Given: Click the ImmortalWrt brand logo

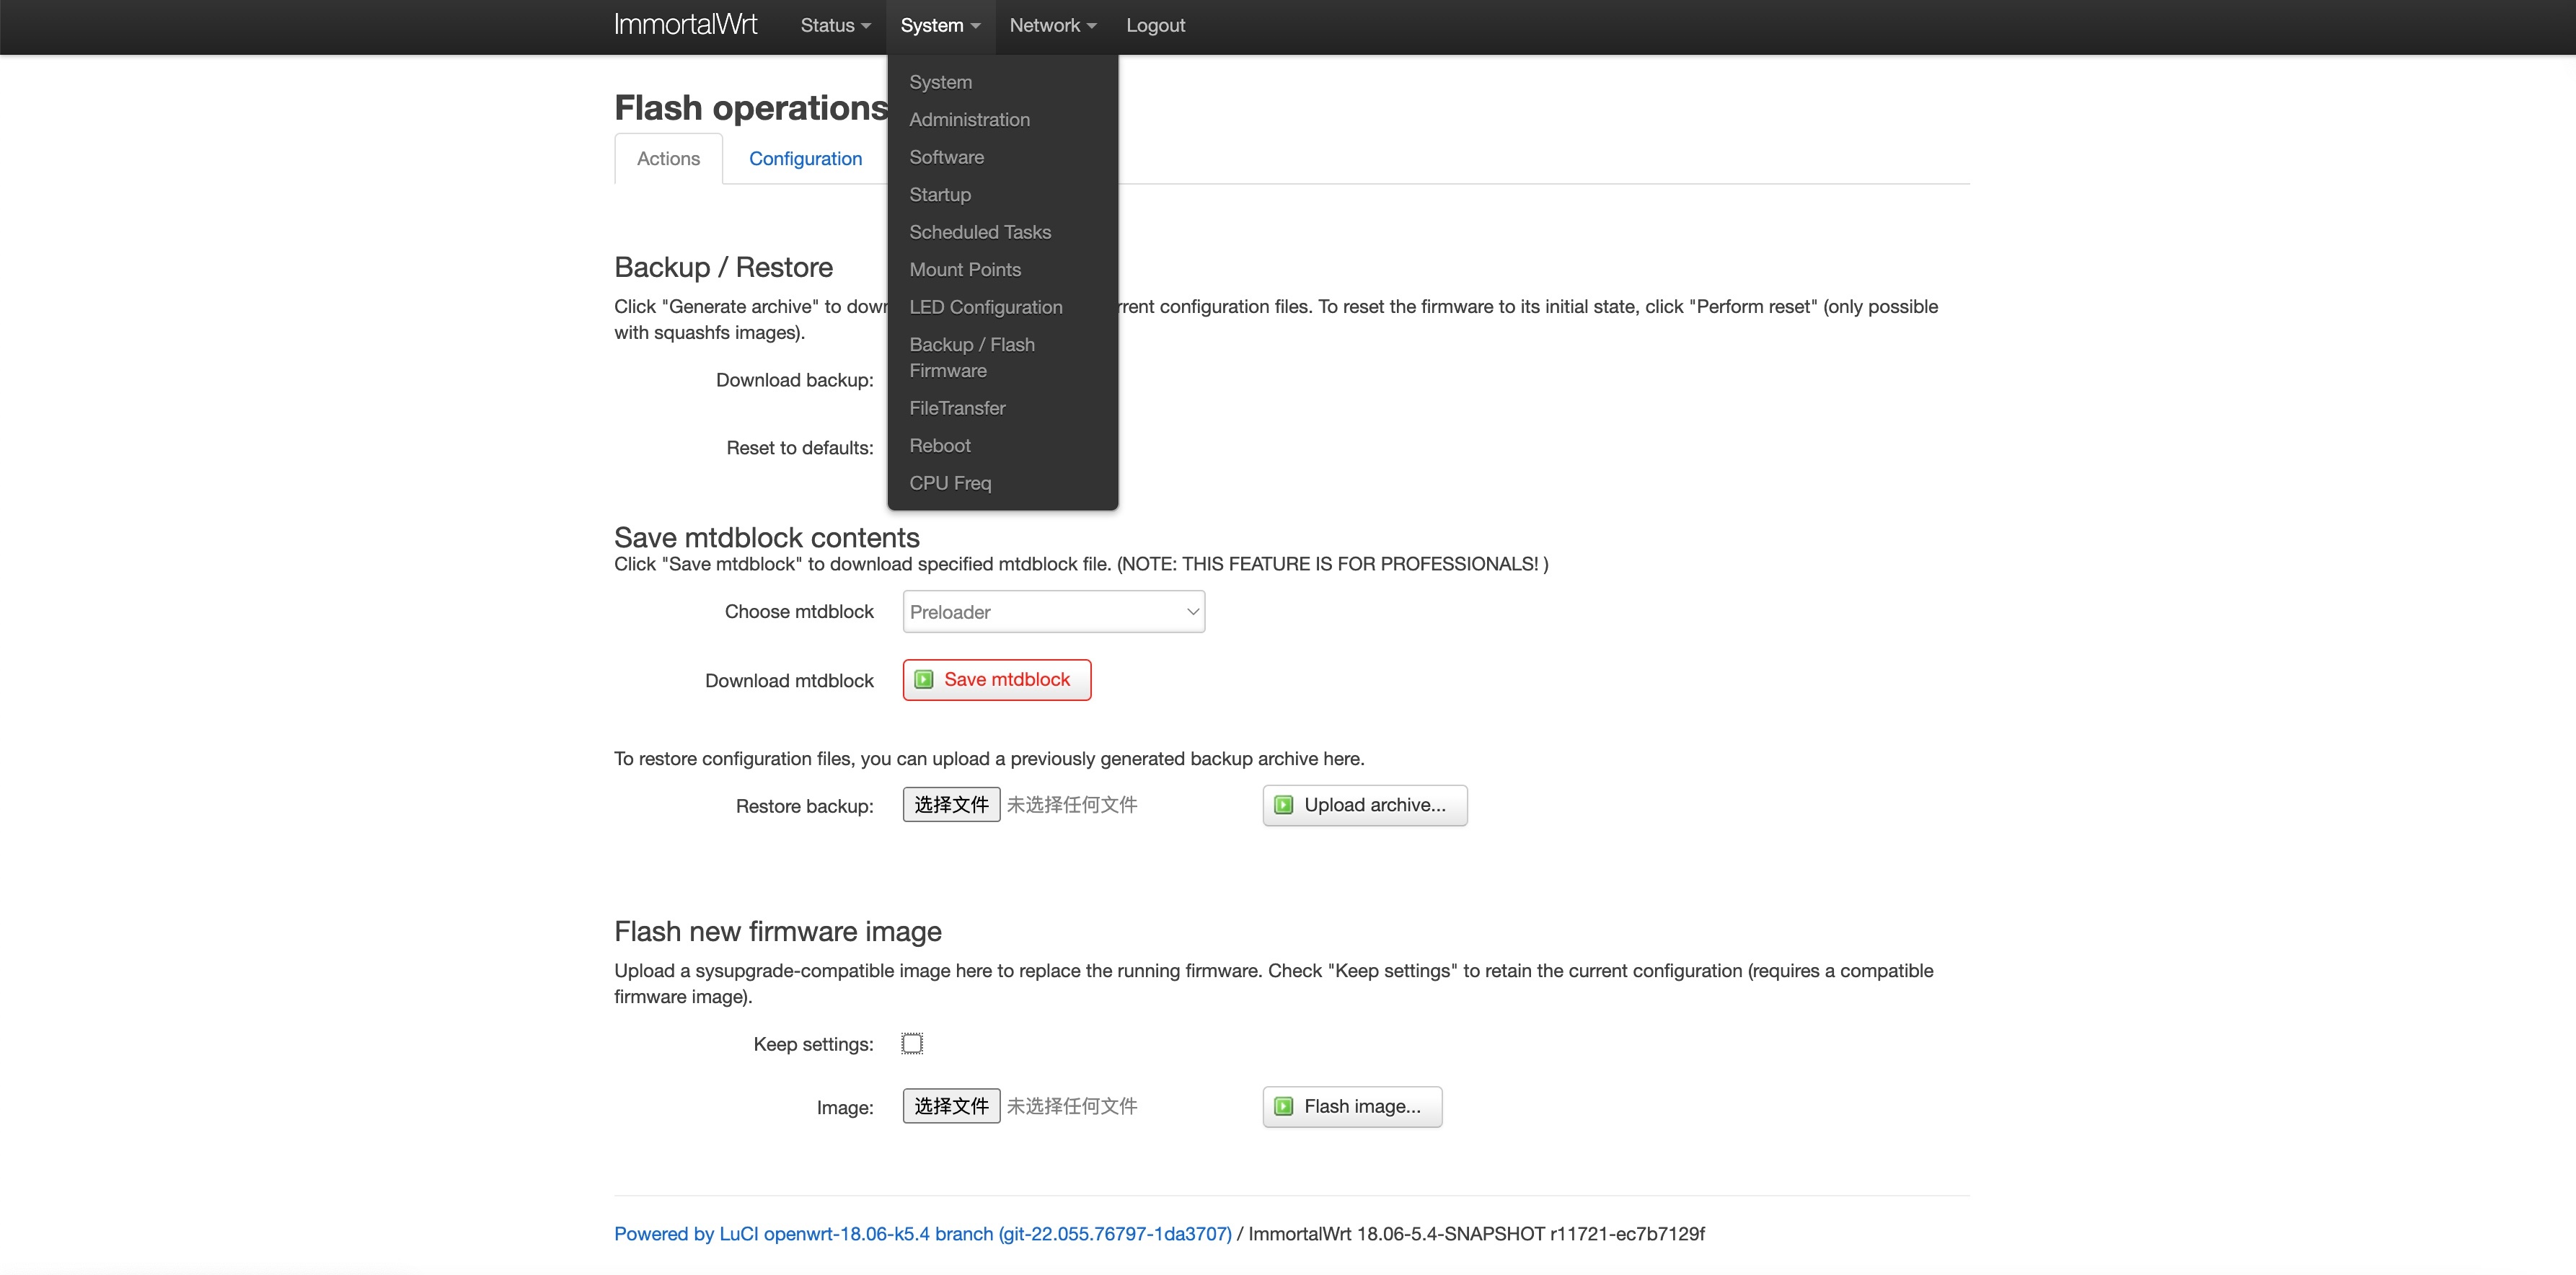Looking at the screenshot, I should (x=685, y=25).
